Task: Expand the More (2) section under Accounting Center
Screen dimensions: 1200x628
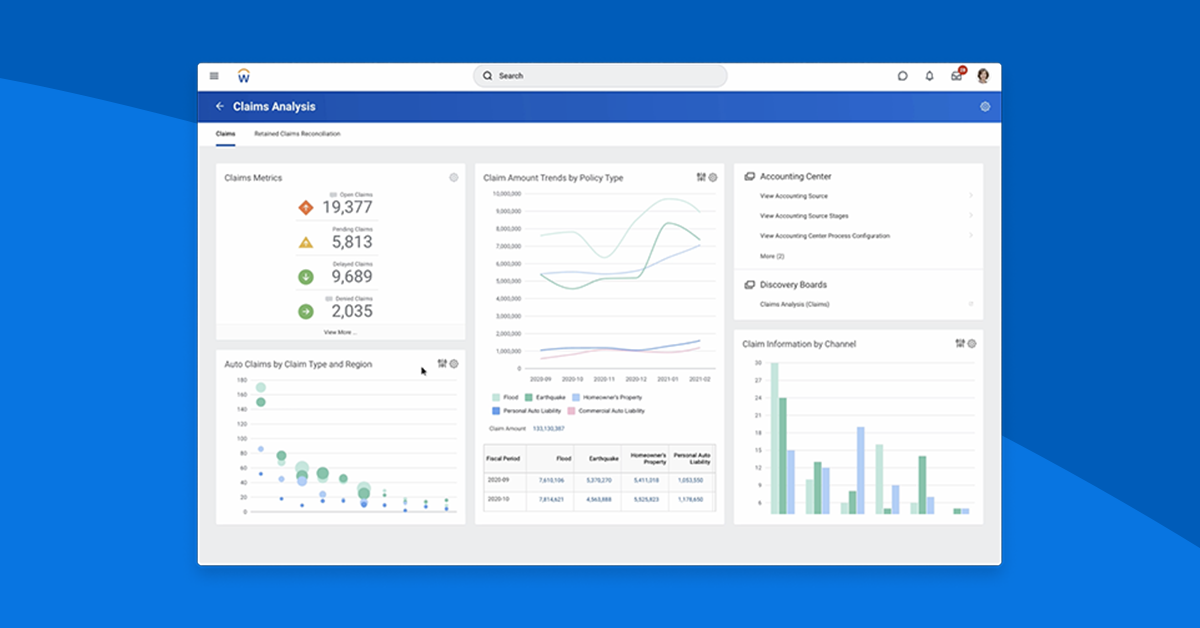Action: [770, 256]
